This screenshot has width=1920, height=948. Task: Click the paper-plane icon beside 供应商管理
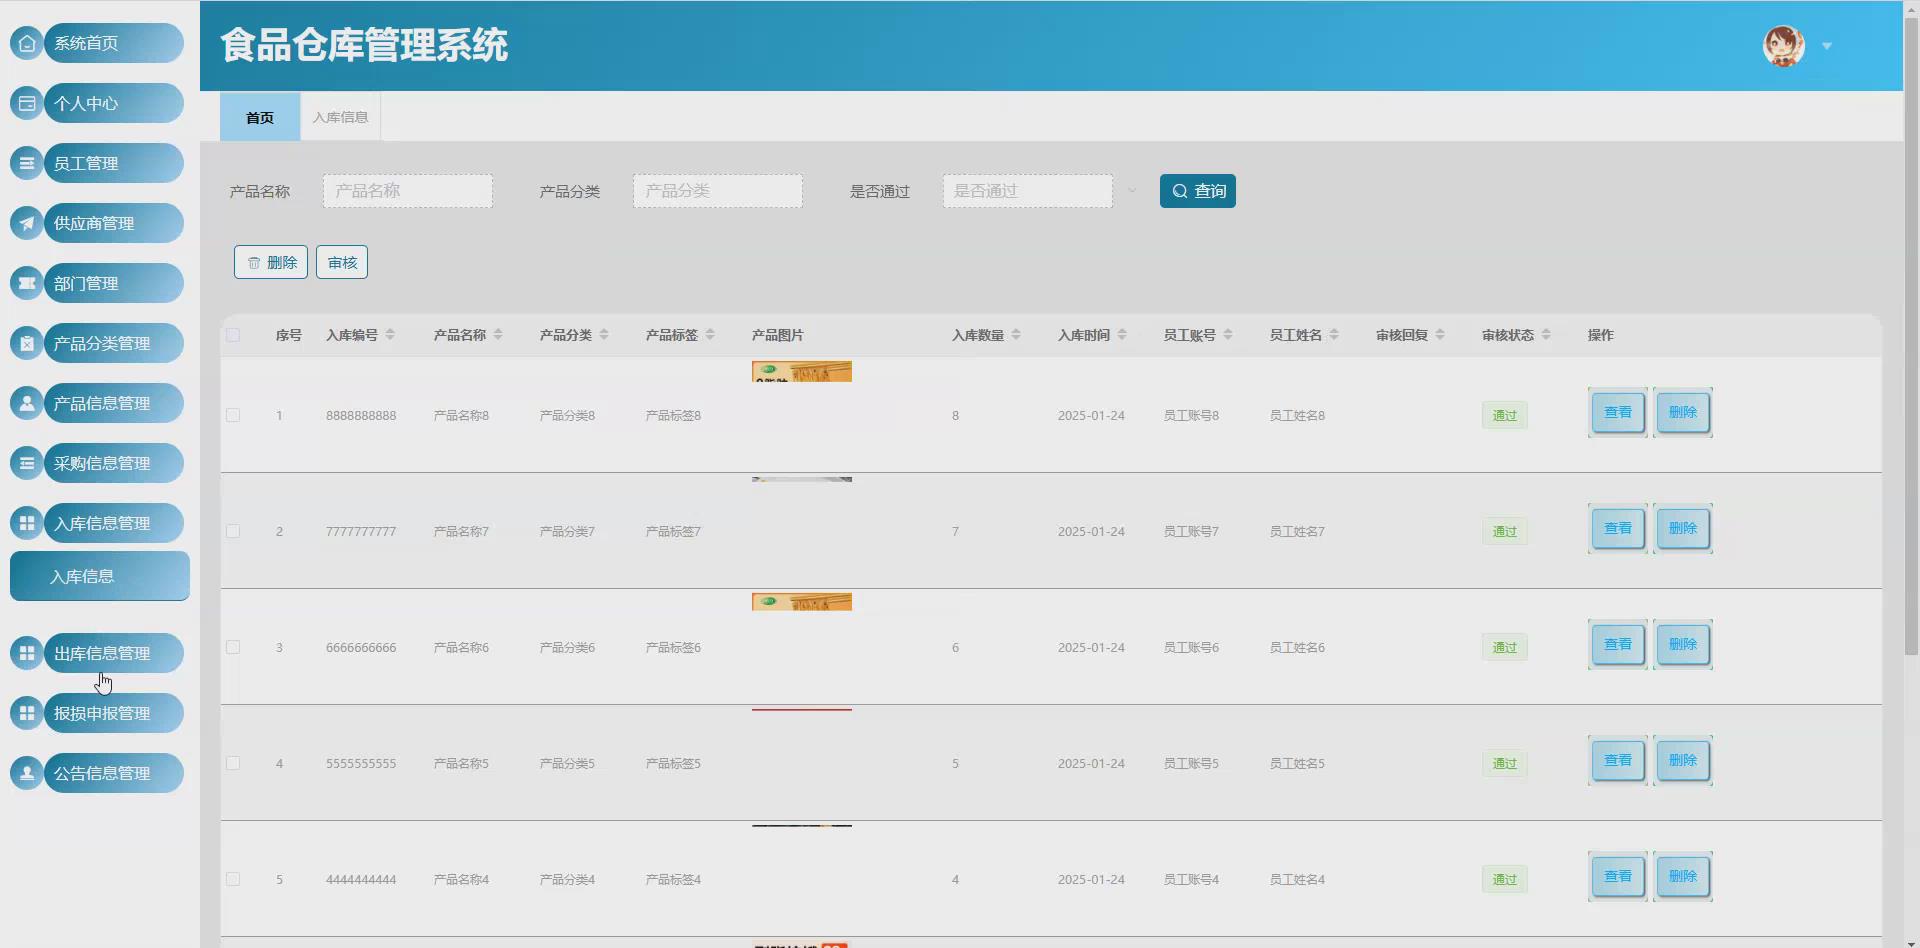(x=27, y=223)
